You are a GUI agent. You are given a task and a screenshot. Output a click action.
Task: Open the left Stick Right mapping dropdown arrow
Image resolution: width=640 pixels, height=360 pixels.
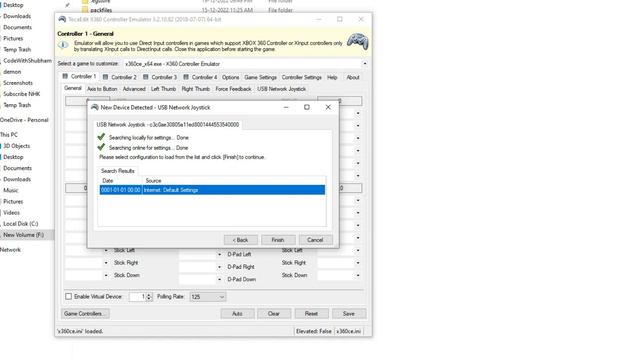(106, 263)
